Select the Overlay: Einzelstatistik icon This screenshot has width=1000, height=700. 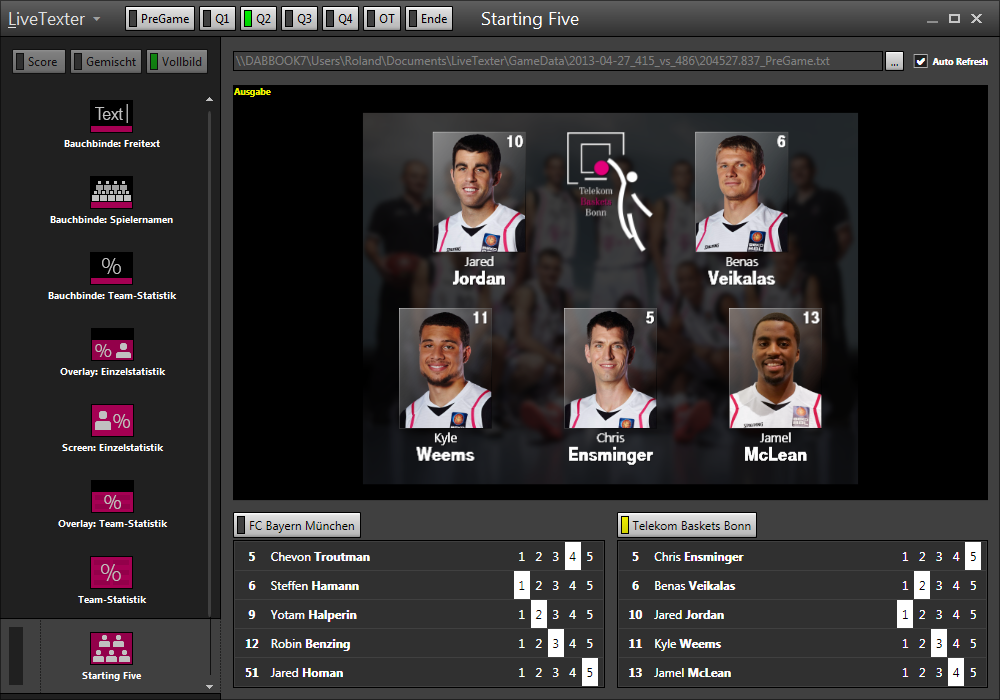[112, 344]
